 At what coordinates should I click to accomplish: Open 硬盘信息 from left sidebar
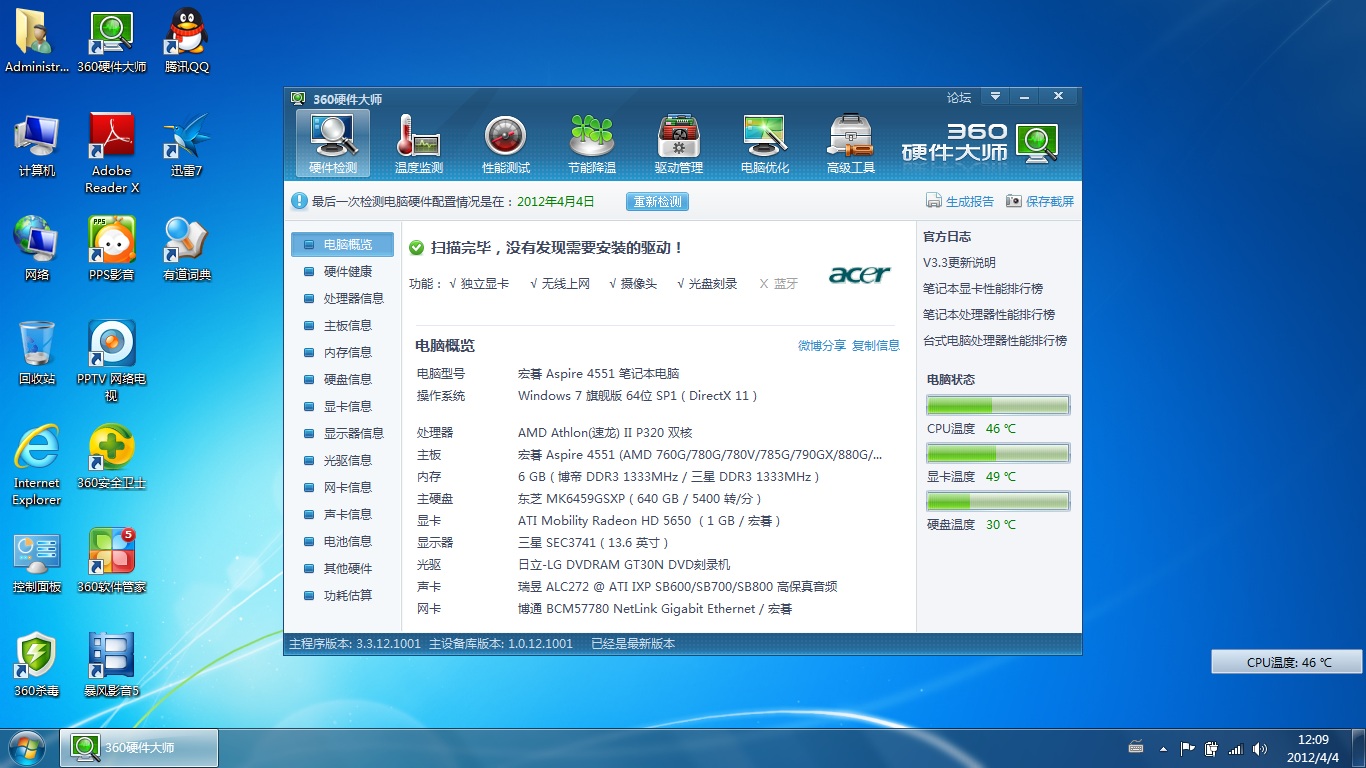347,379
